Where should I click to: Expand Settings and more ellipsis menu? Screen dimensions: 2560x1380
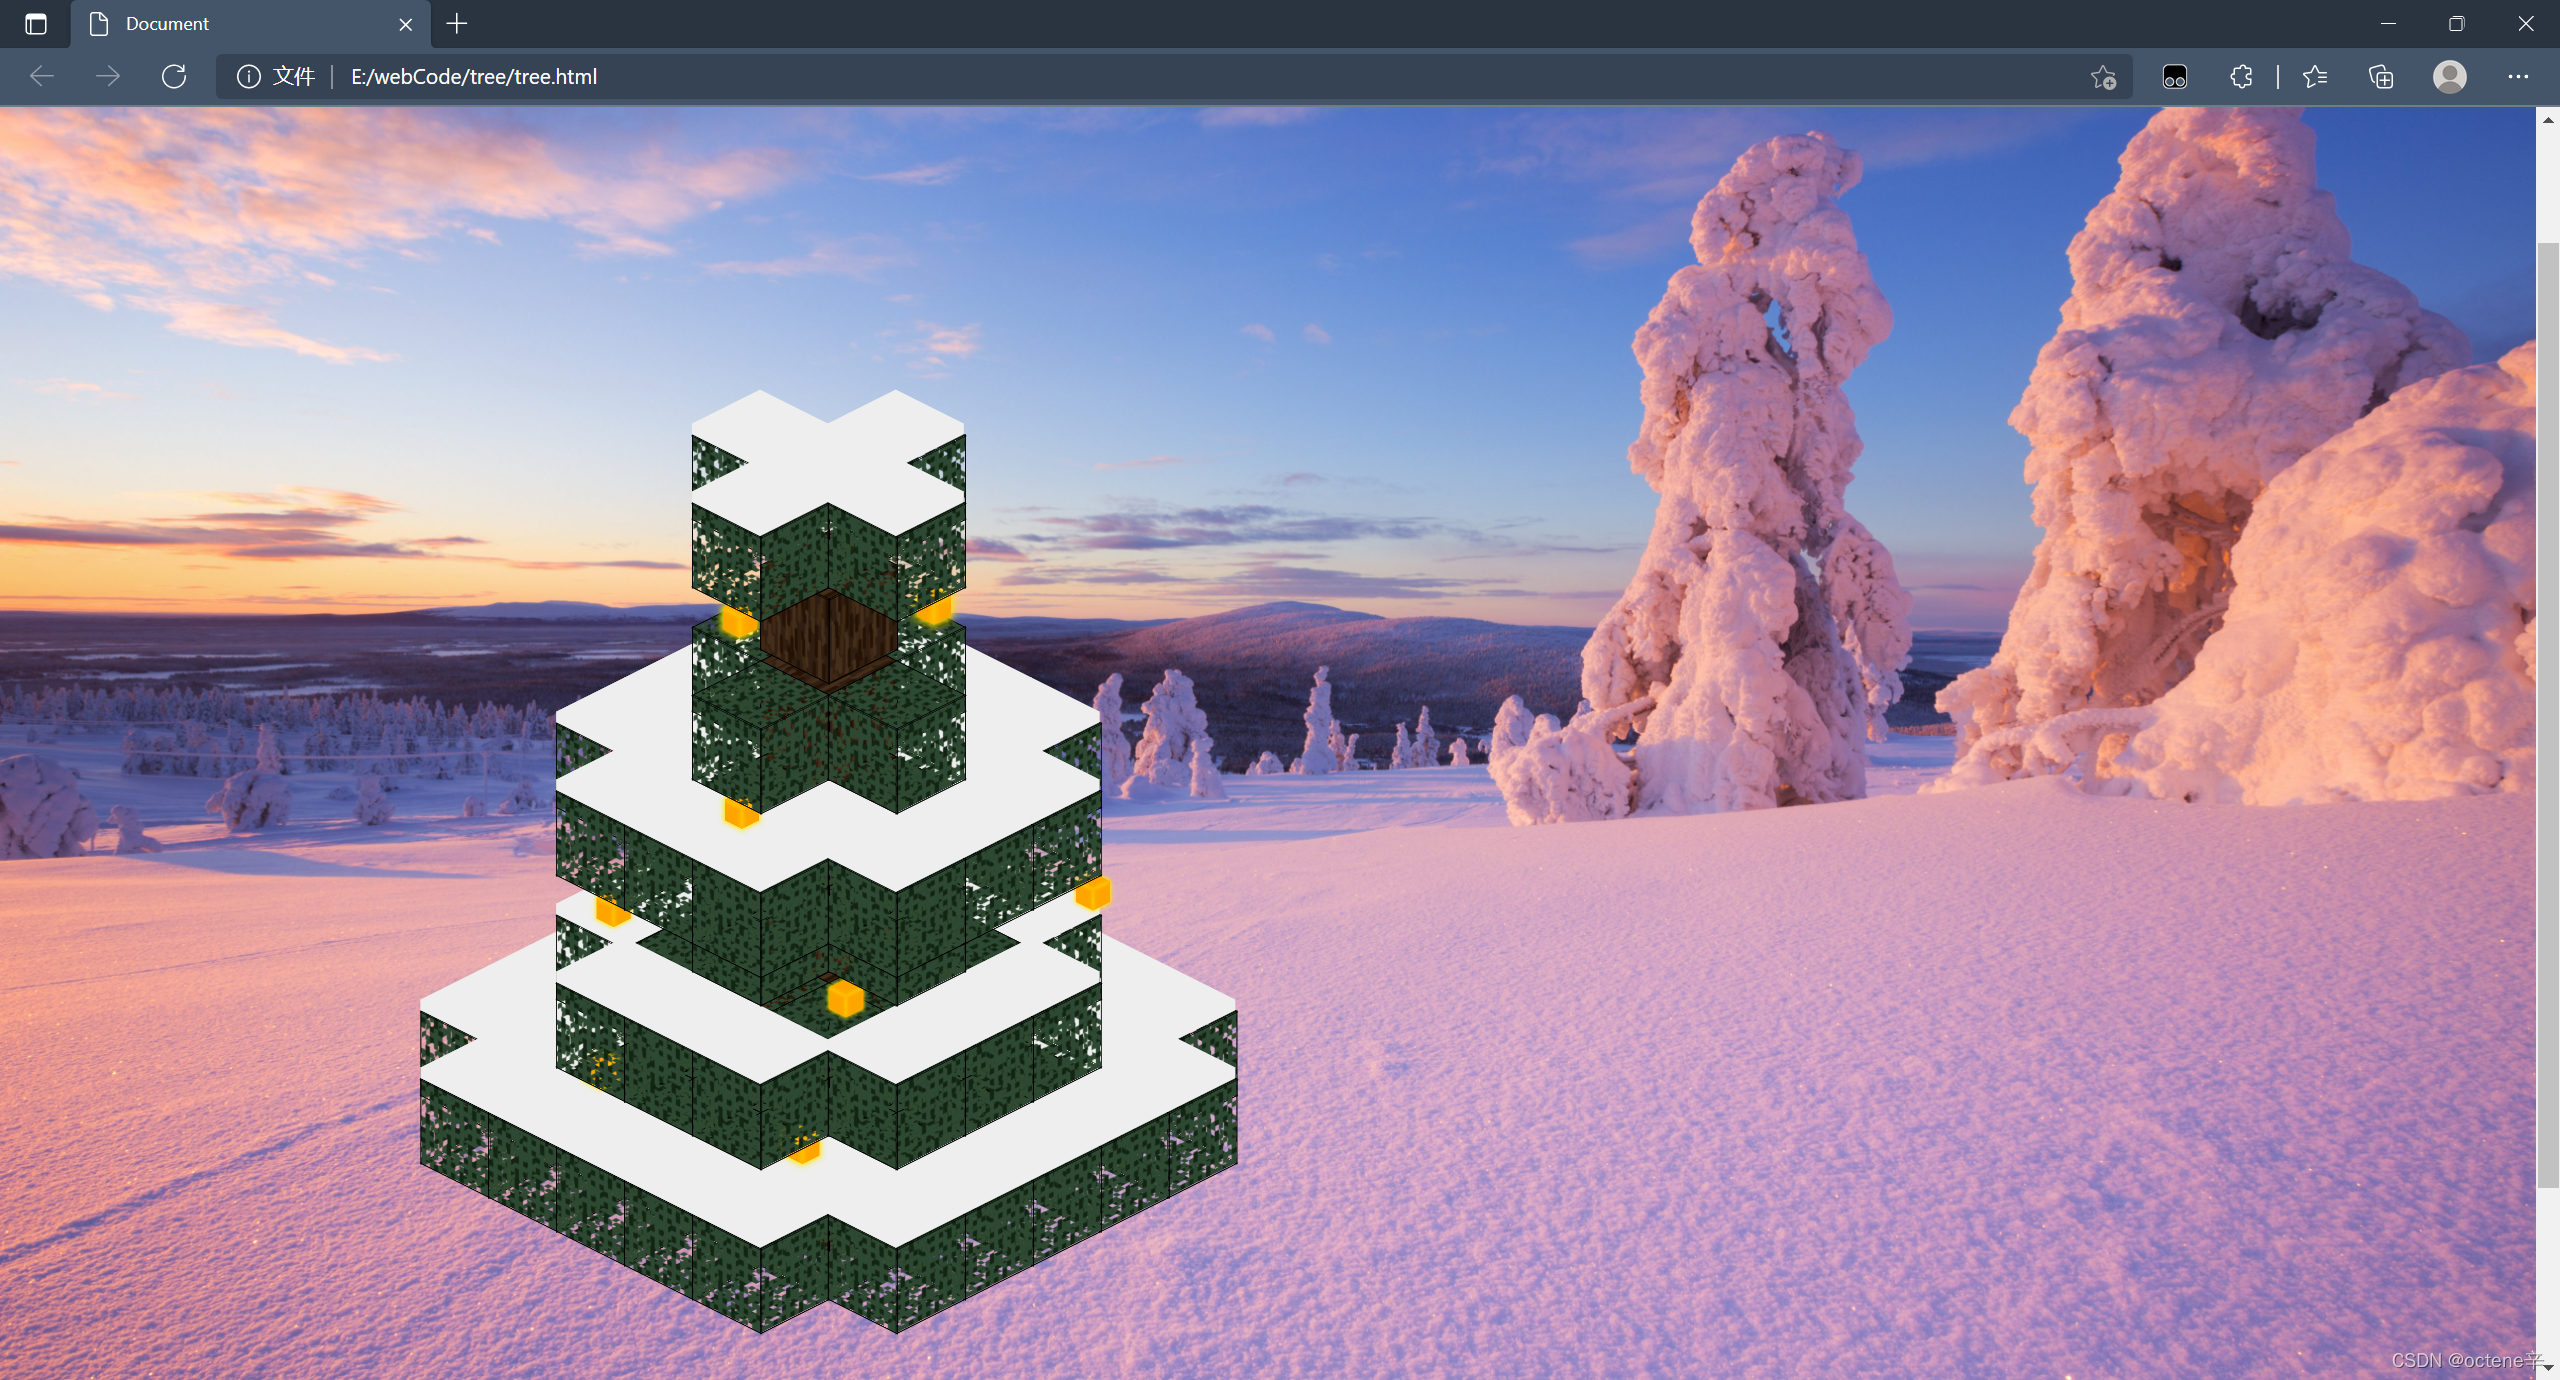tap(2518, 77)
